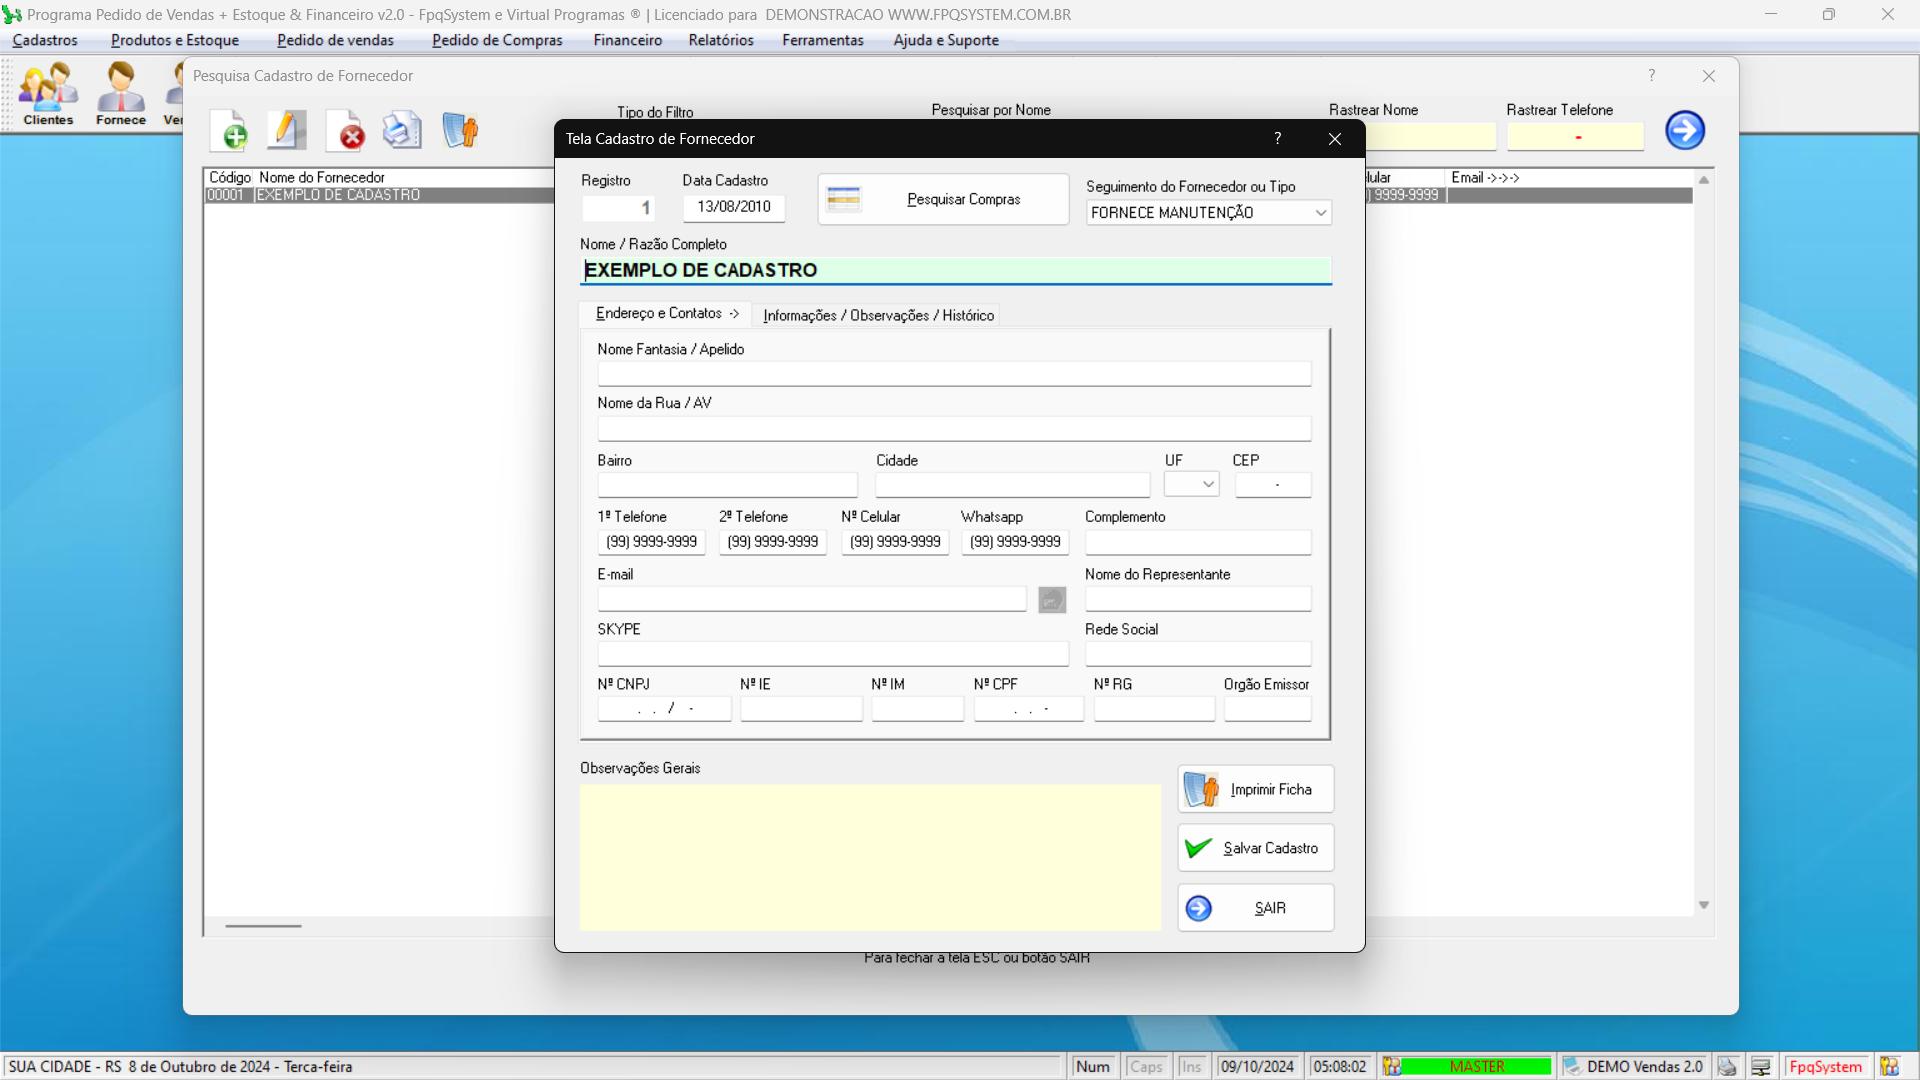Open Pedido de vendas menu
Viewport: 1920px width, 1080px height.
(335, 40)
